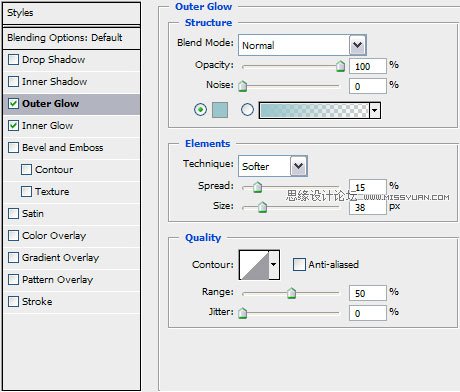Enable the Anti-aliased checkbox
Image resolution: width=460 pixels, height=392 pixels.
(x=299, y=265)
